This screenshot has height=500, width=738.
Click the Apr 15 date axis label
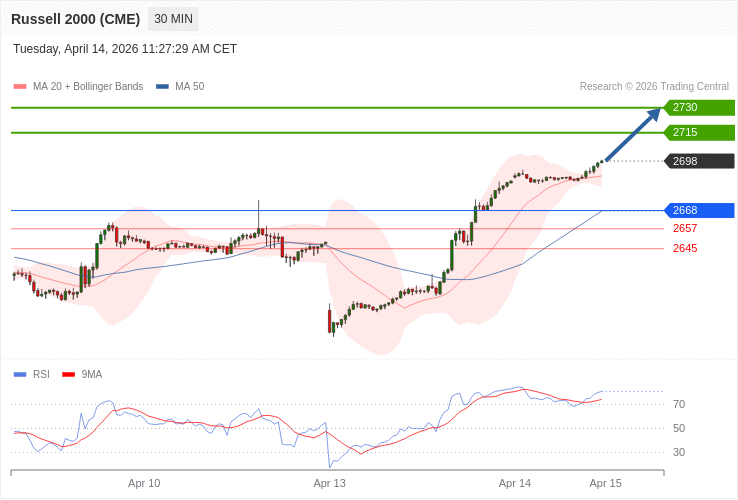pos(605,483)
